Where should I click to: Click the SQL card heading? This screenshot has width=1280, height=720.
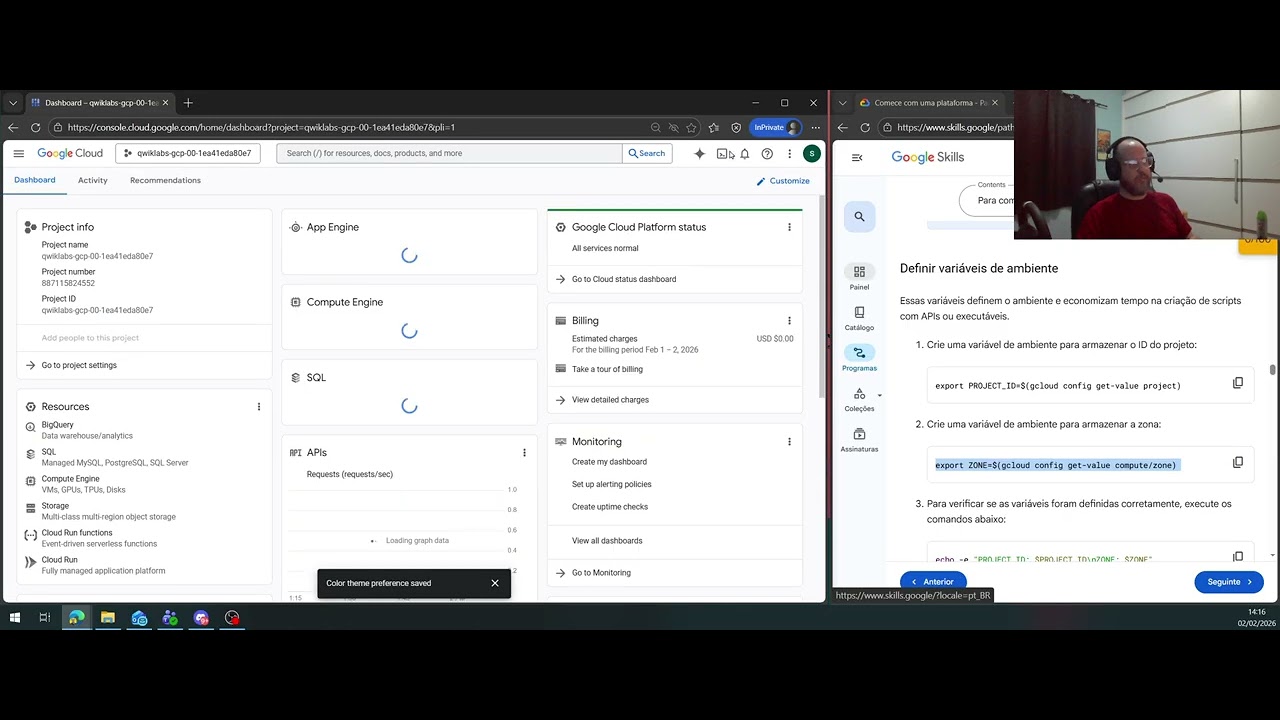click(x=316, y=377)
